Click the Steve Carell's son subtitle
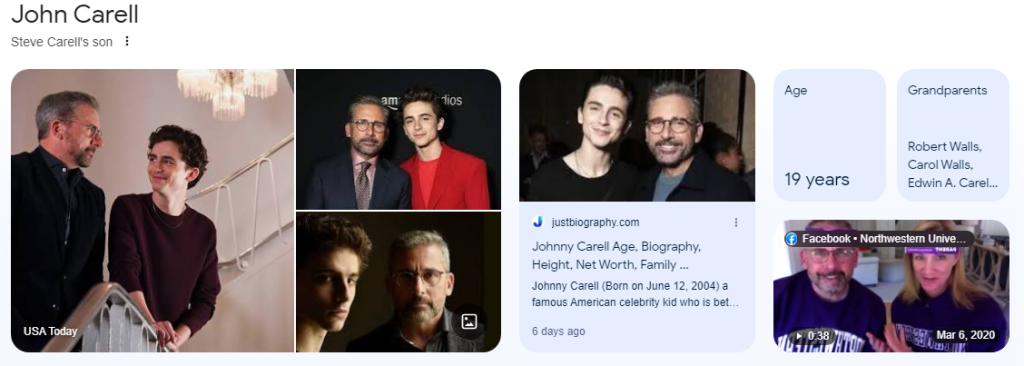The width and height of the screenshot is (1024, 366). coord(61,42)
